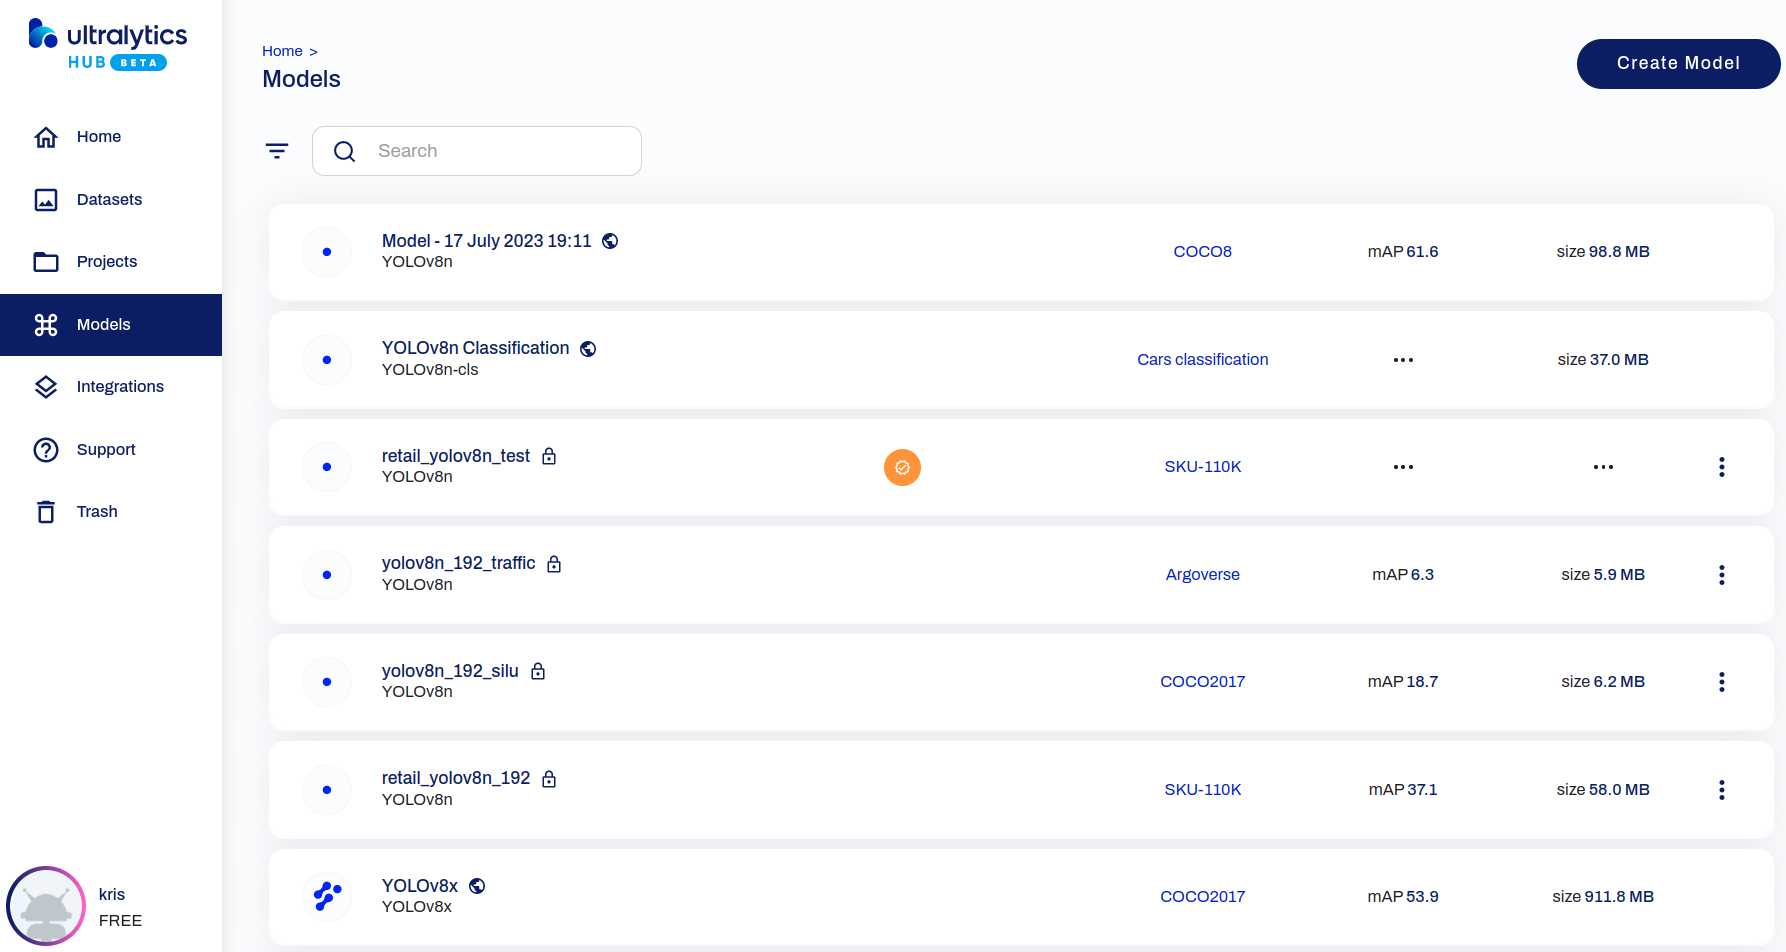Click the Ultralytics HUB logo

(x=108, y=46)
